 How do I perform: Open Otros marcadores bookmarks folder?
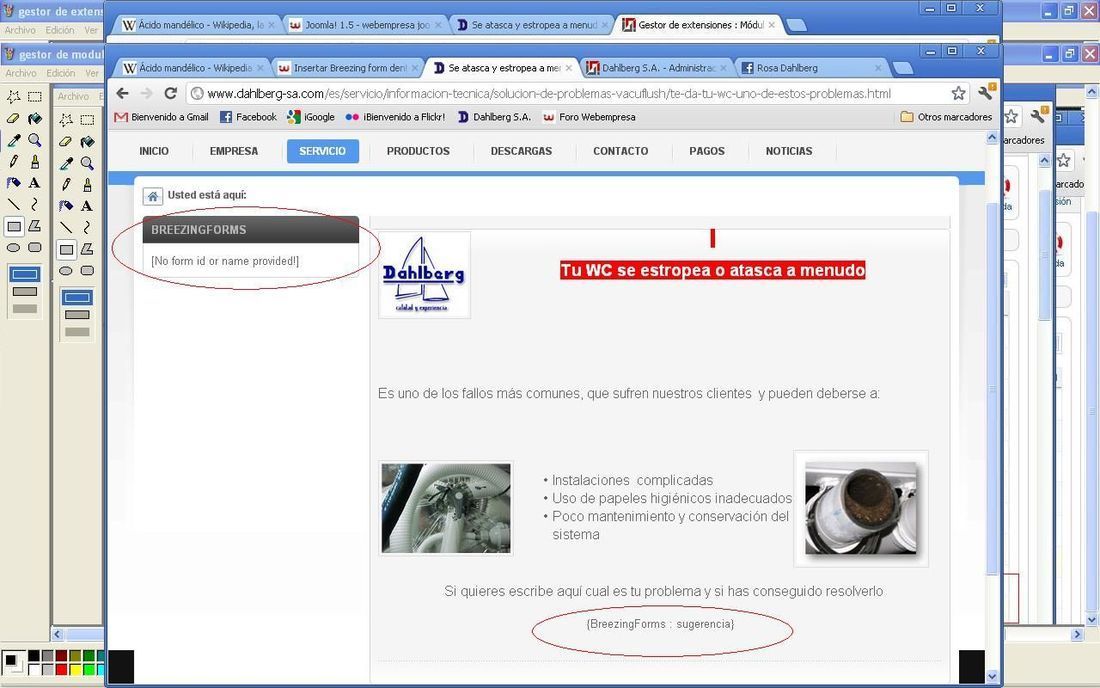pyautogui.click(x=946, y=116)
